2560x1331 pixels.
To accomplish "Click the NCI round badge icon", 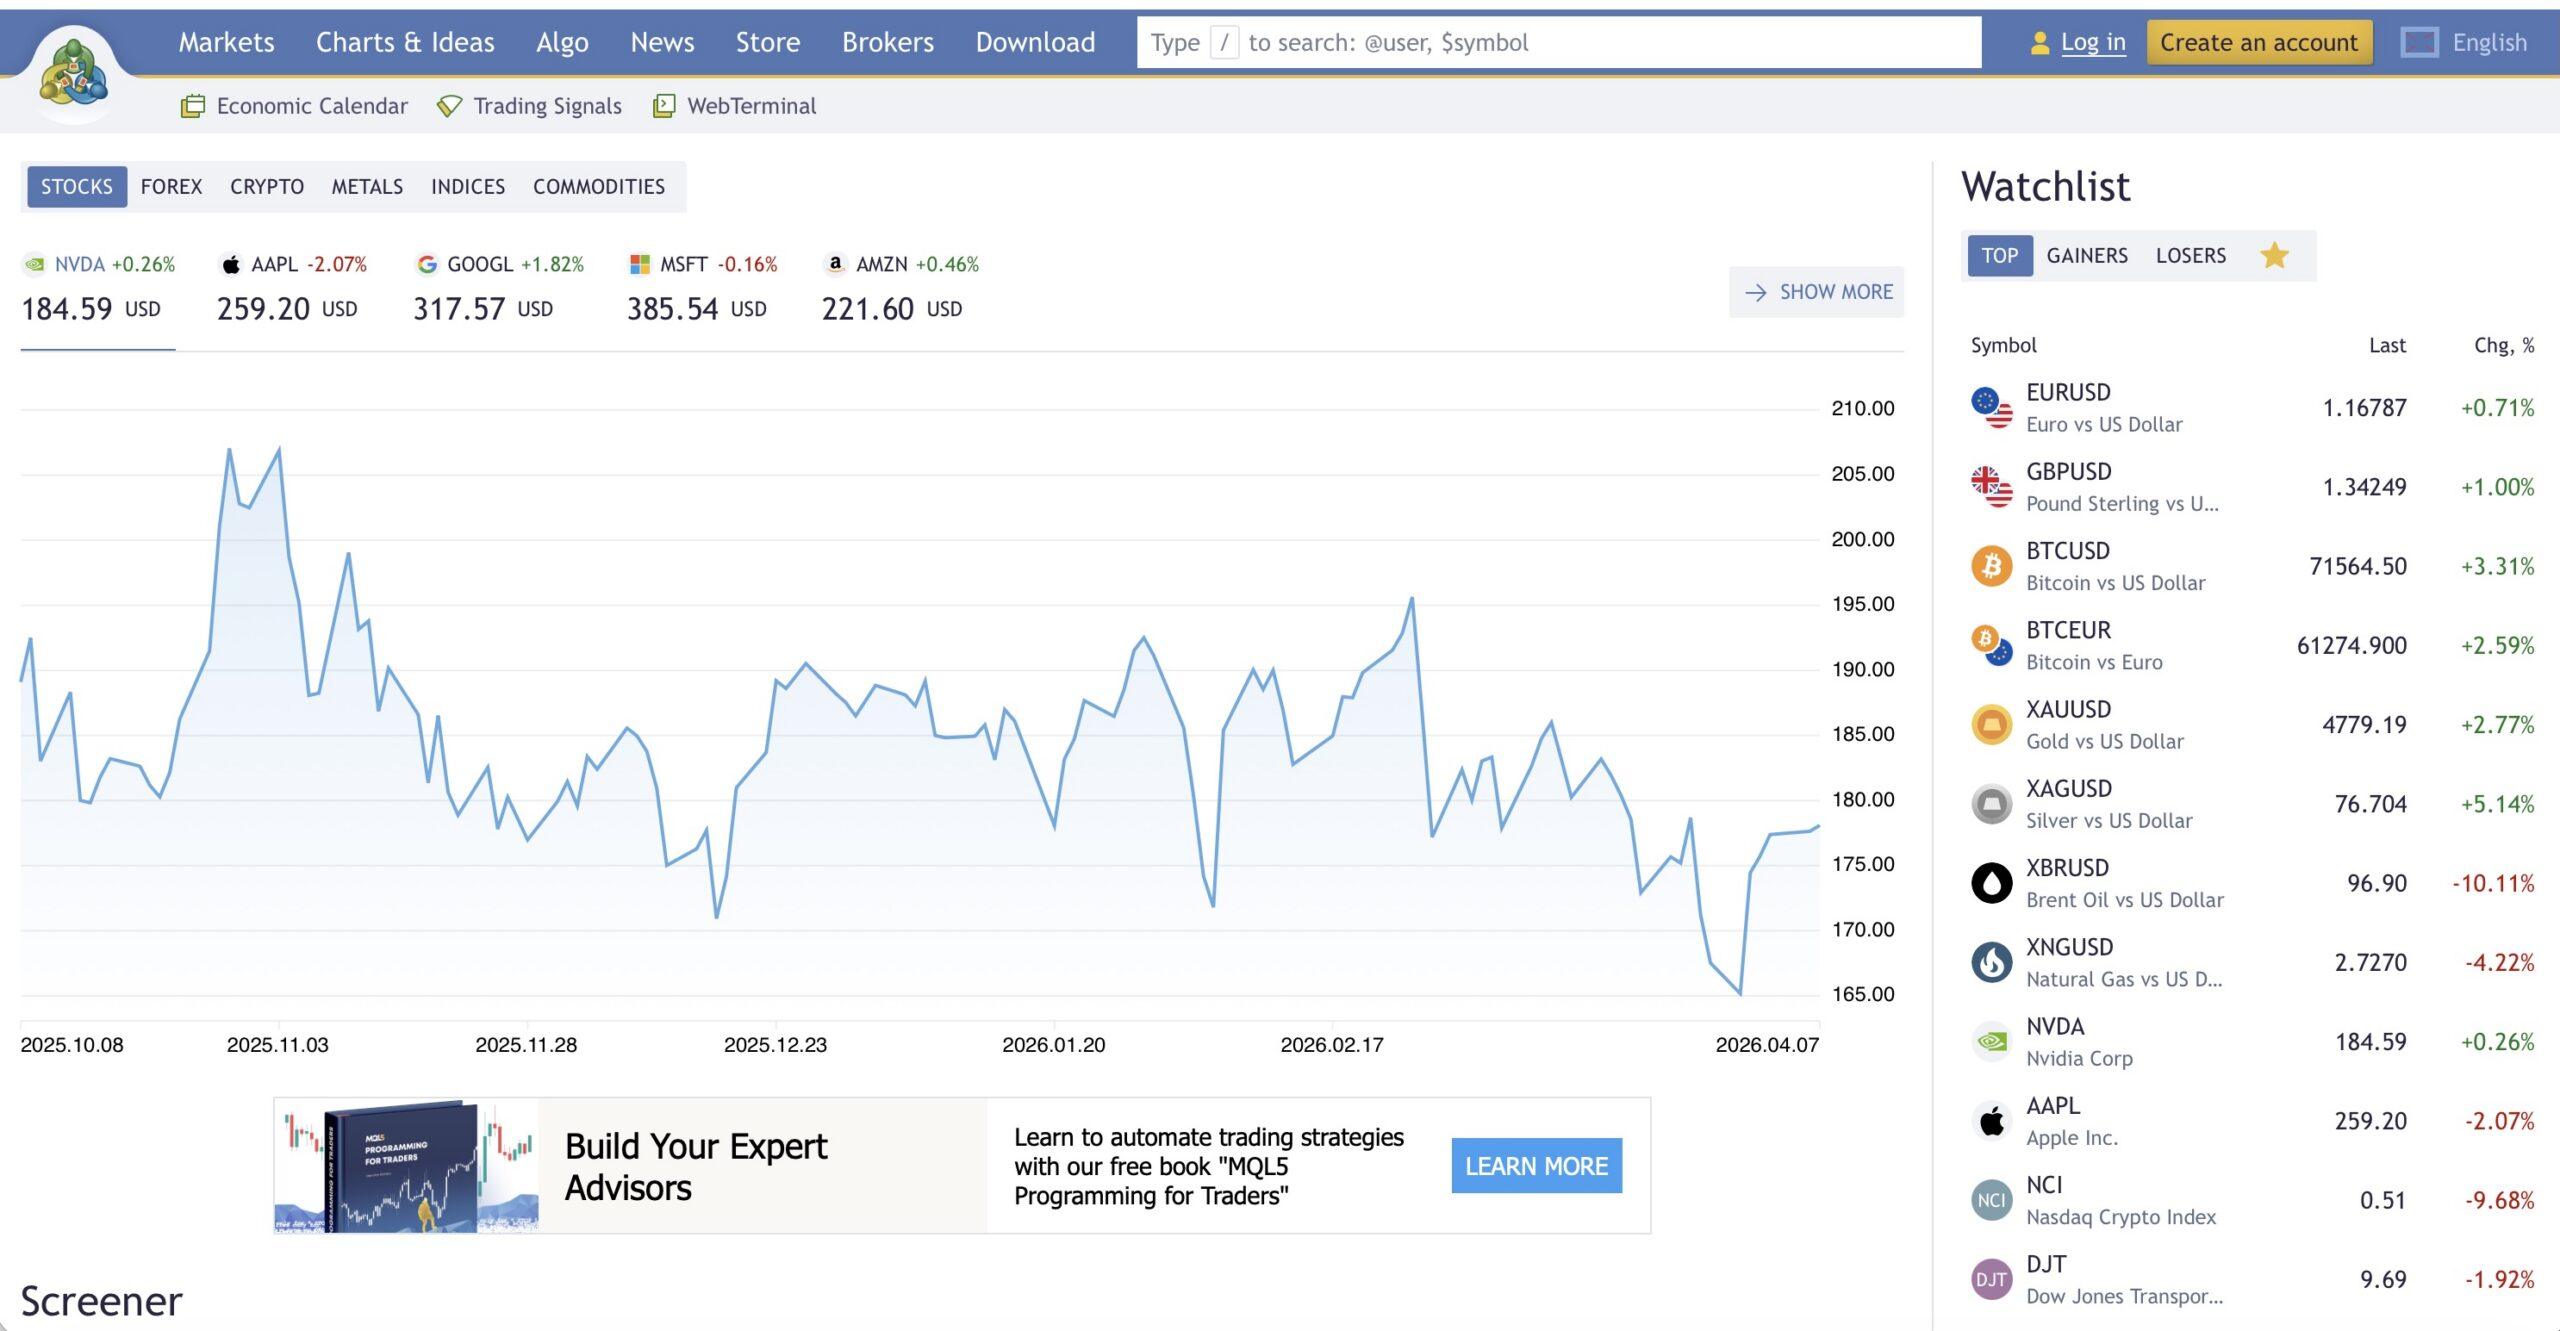I will pyautogui.click(x=1992, y=1200).
